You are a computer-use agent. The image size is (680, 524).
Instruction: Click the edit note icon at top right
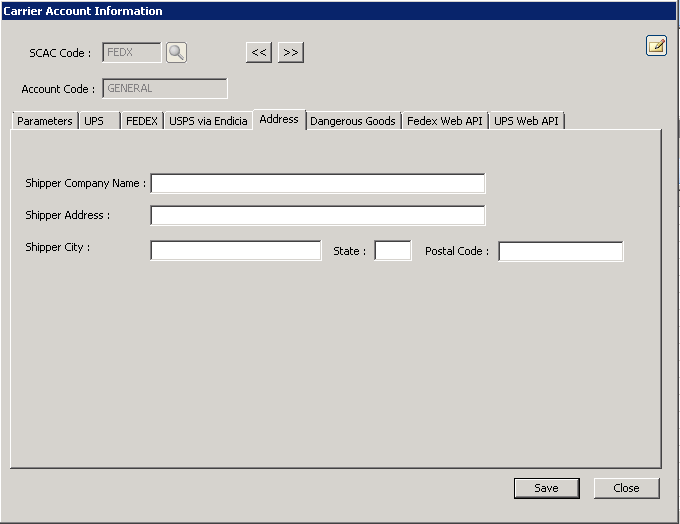(x=656, y=45)
